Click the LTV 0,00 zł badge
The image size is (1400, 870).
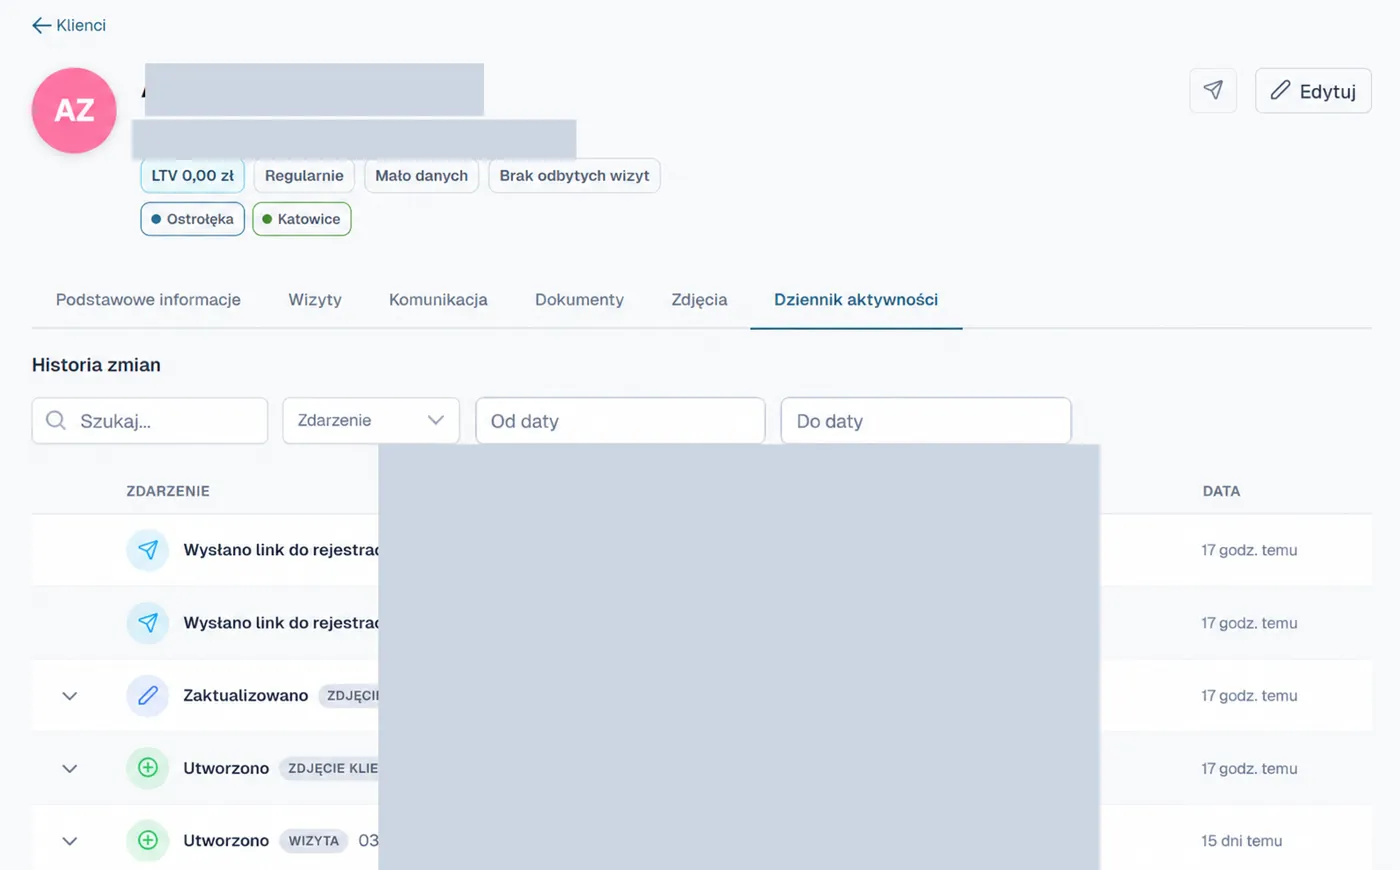[x=192, y=175]
